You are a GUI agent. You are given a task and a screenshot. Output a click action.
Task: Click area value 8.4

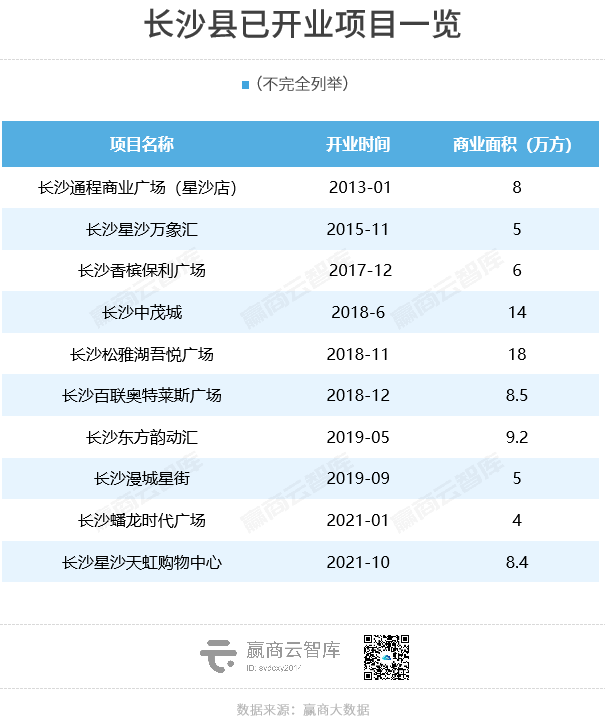click(x=517, y=563)
